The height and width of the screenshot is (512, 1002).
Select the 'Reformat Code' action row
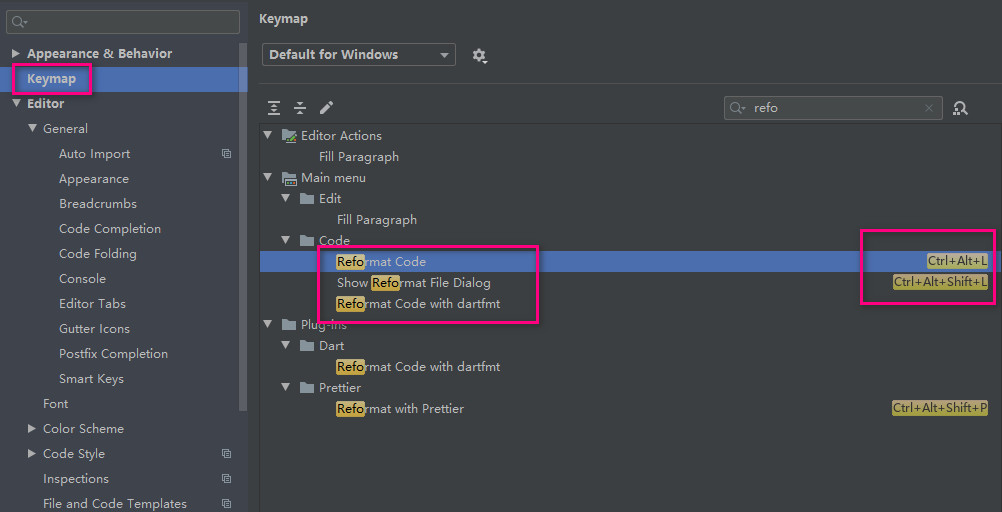coord(628,261)
